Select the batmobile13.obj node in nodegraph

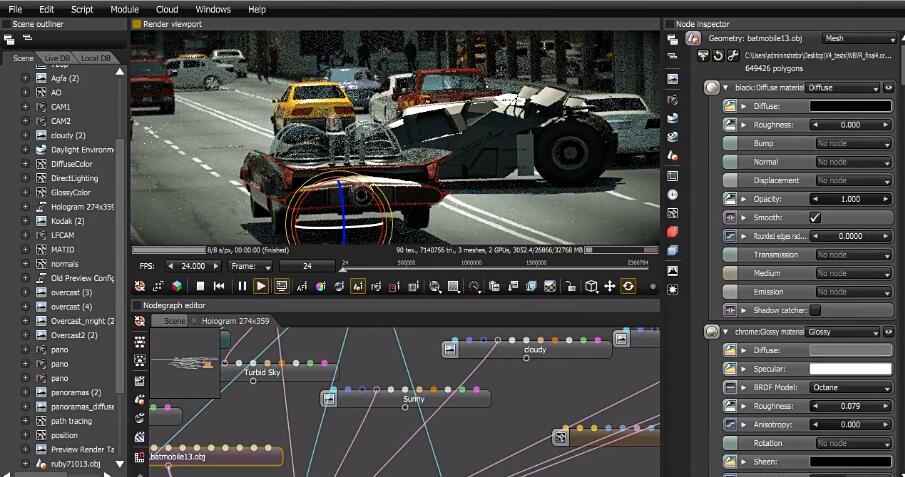[x=216, y=457]
